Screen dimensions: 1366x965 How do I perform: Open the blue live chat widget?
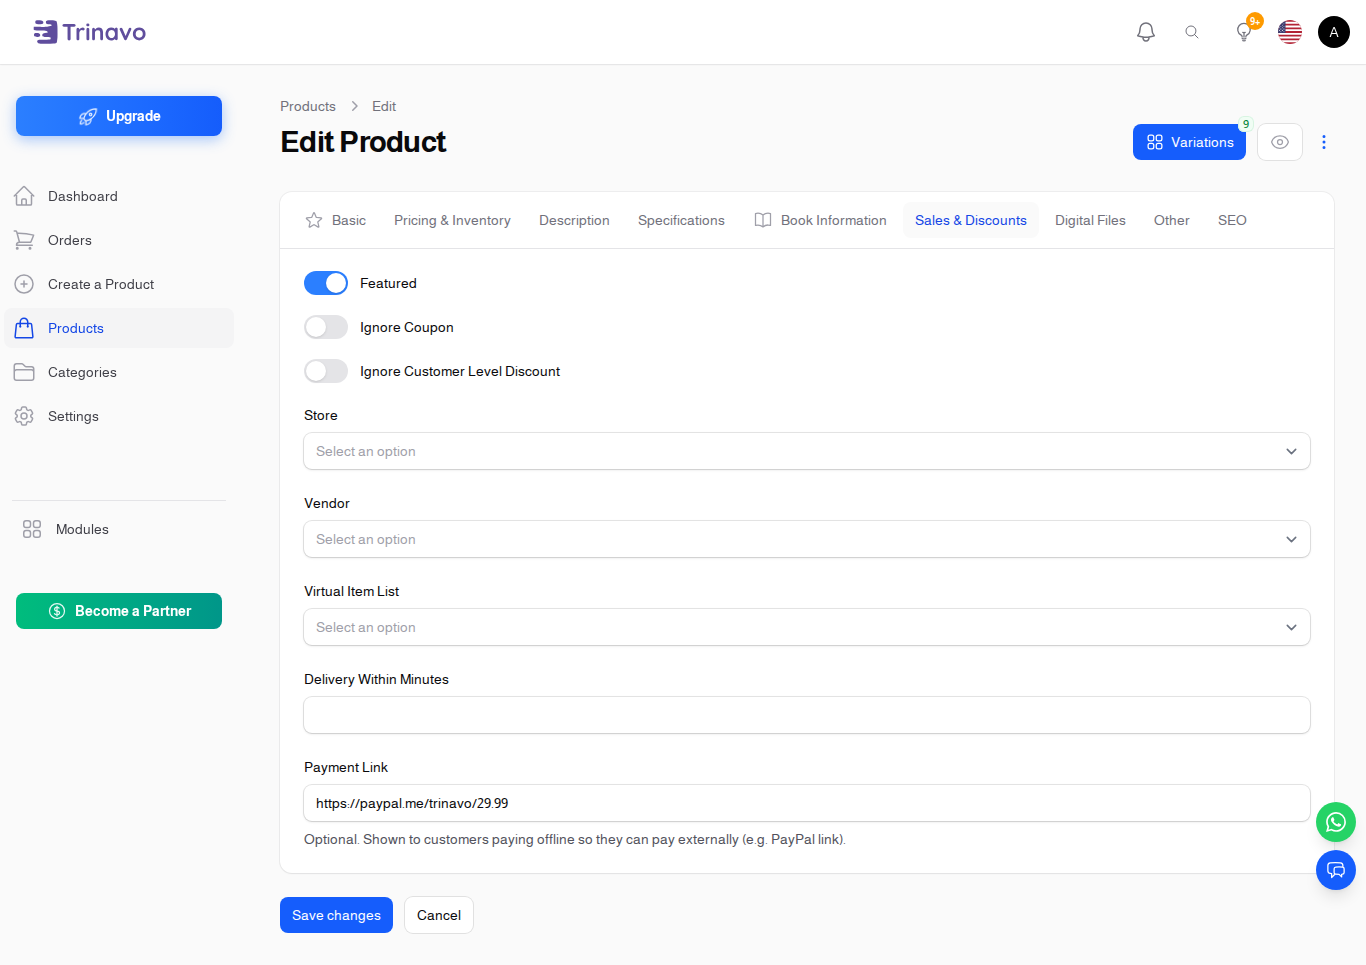coord(1336,870)
